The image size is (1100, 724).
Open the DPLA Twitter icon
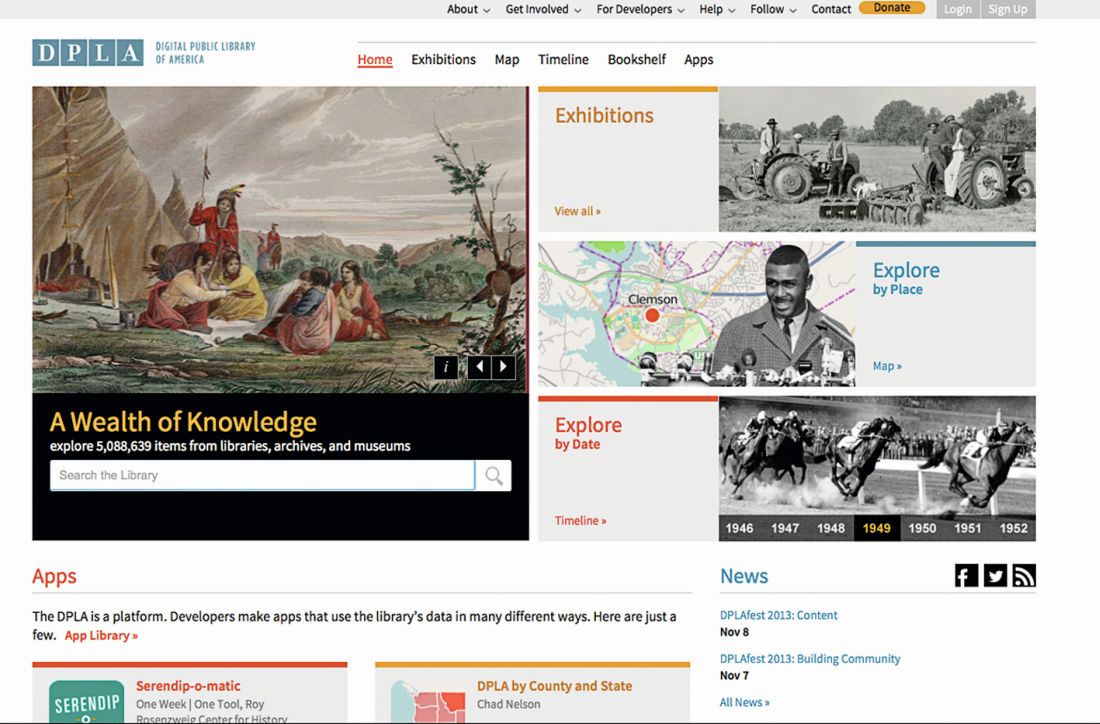pyautogui.click(x=995, y=576)
